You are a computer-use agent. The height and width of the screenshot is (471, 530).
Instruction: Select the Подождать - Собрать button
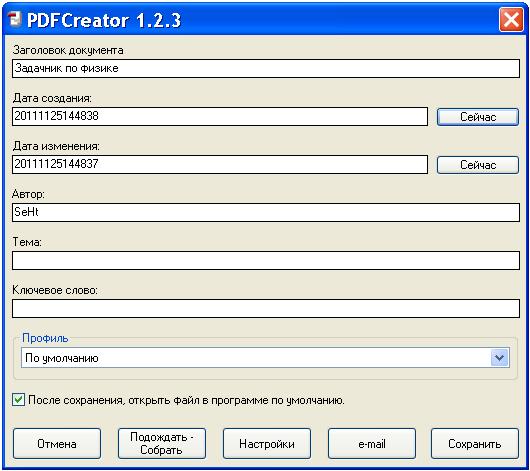162,444
